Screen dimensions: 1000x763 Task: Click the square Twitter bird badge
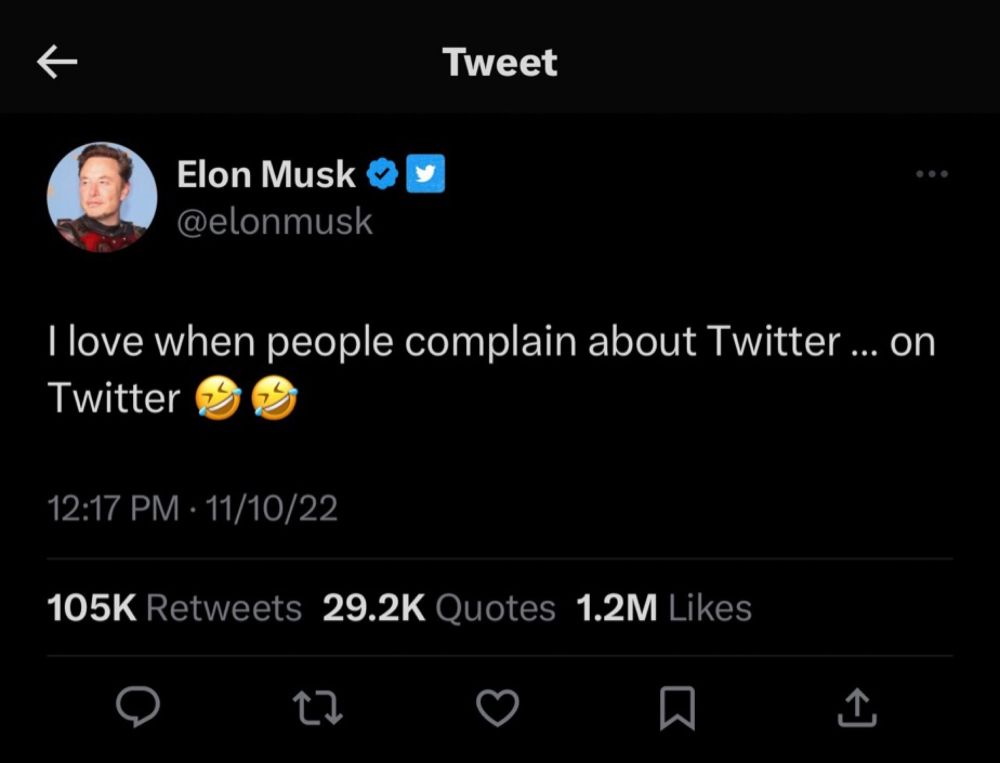tap(426, 175)
